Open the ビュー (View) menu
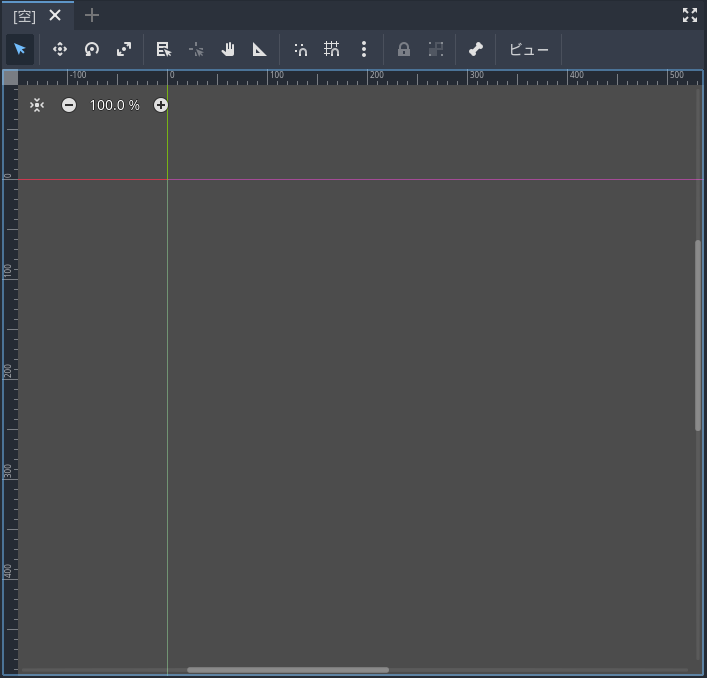Screen dimensions: 707x678 [x=529, y=49]
